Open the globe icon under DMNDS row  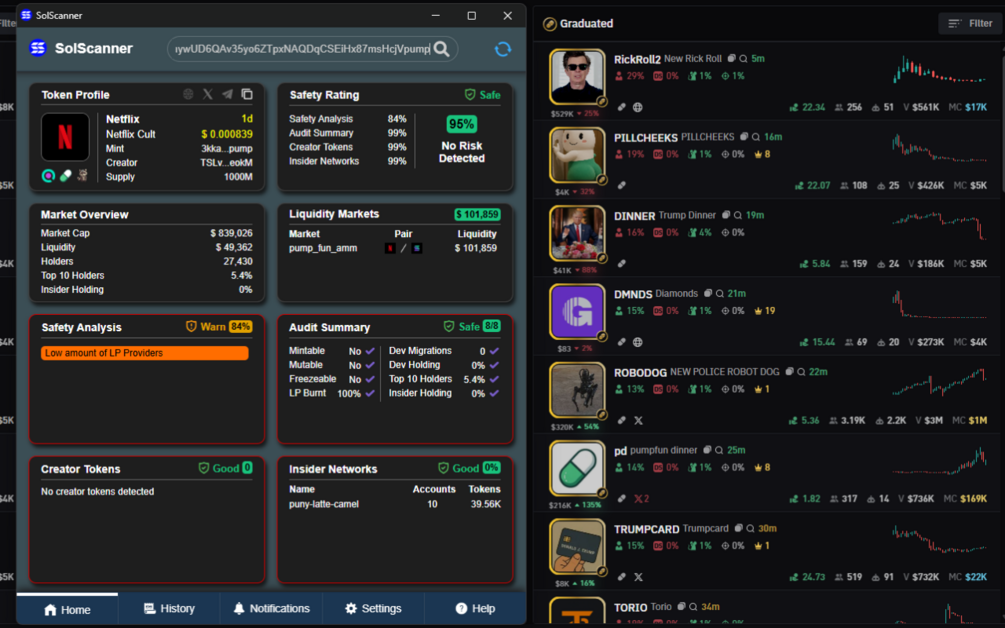[638, 342]
